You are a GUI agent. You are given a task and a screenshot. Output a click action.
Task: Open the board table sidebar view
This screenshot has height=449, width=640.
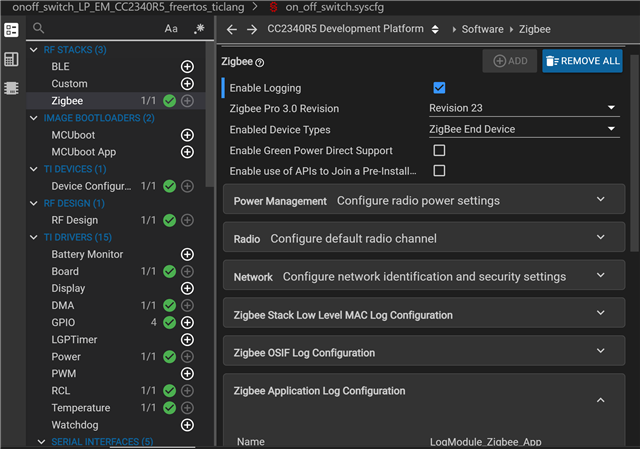(11, 59)
